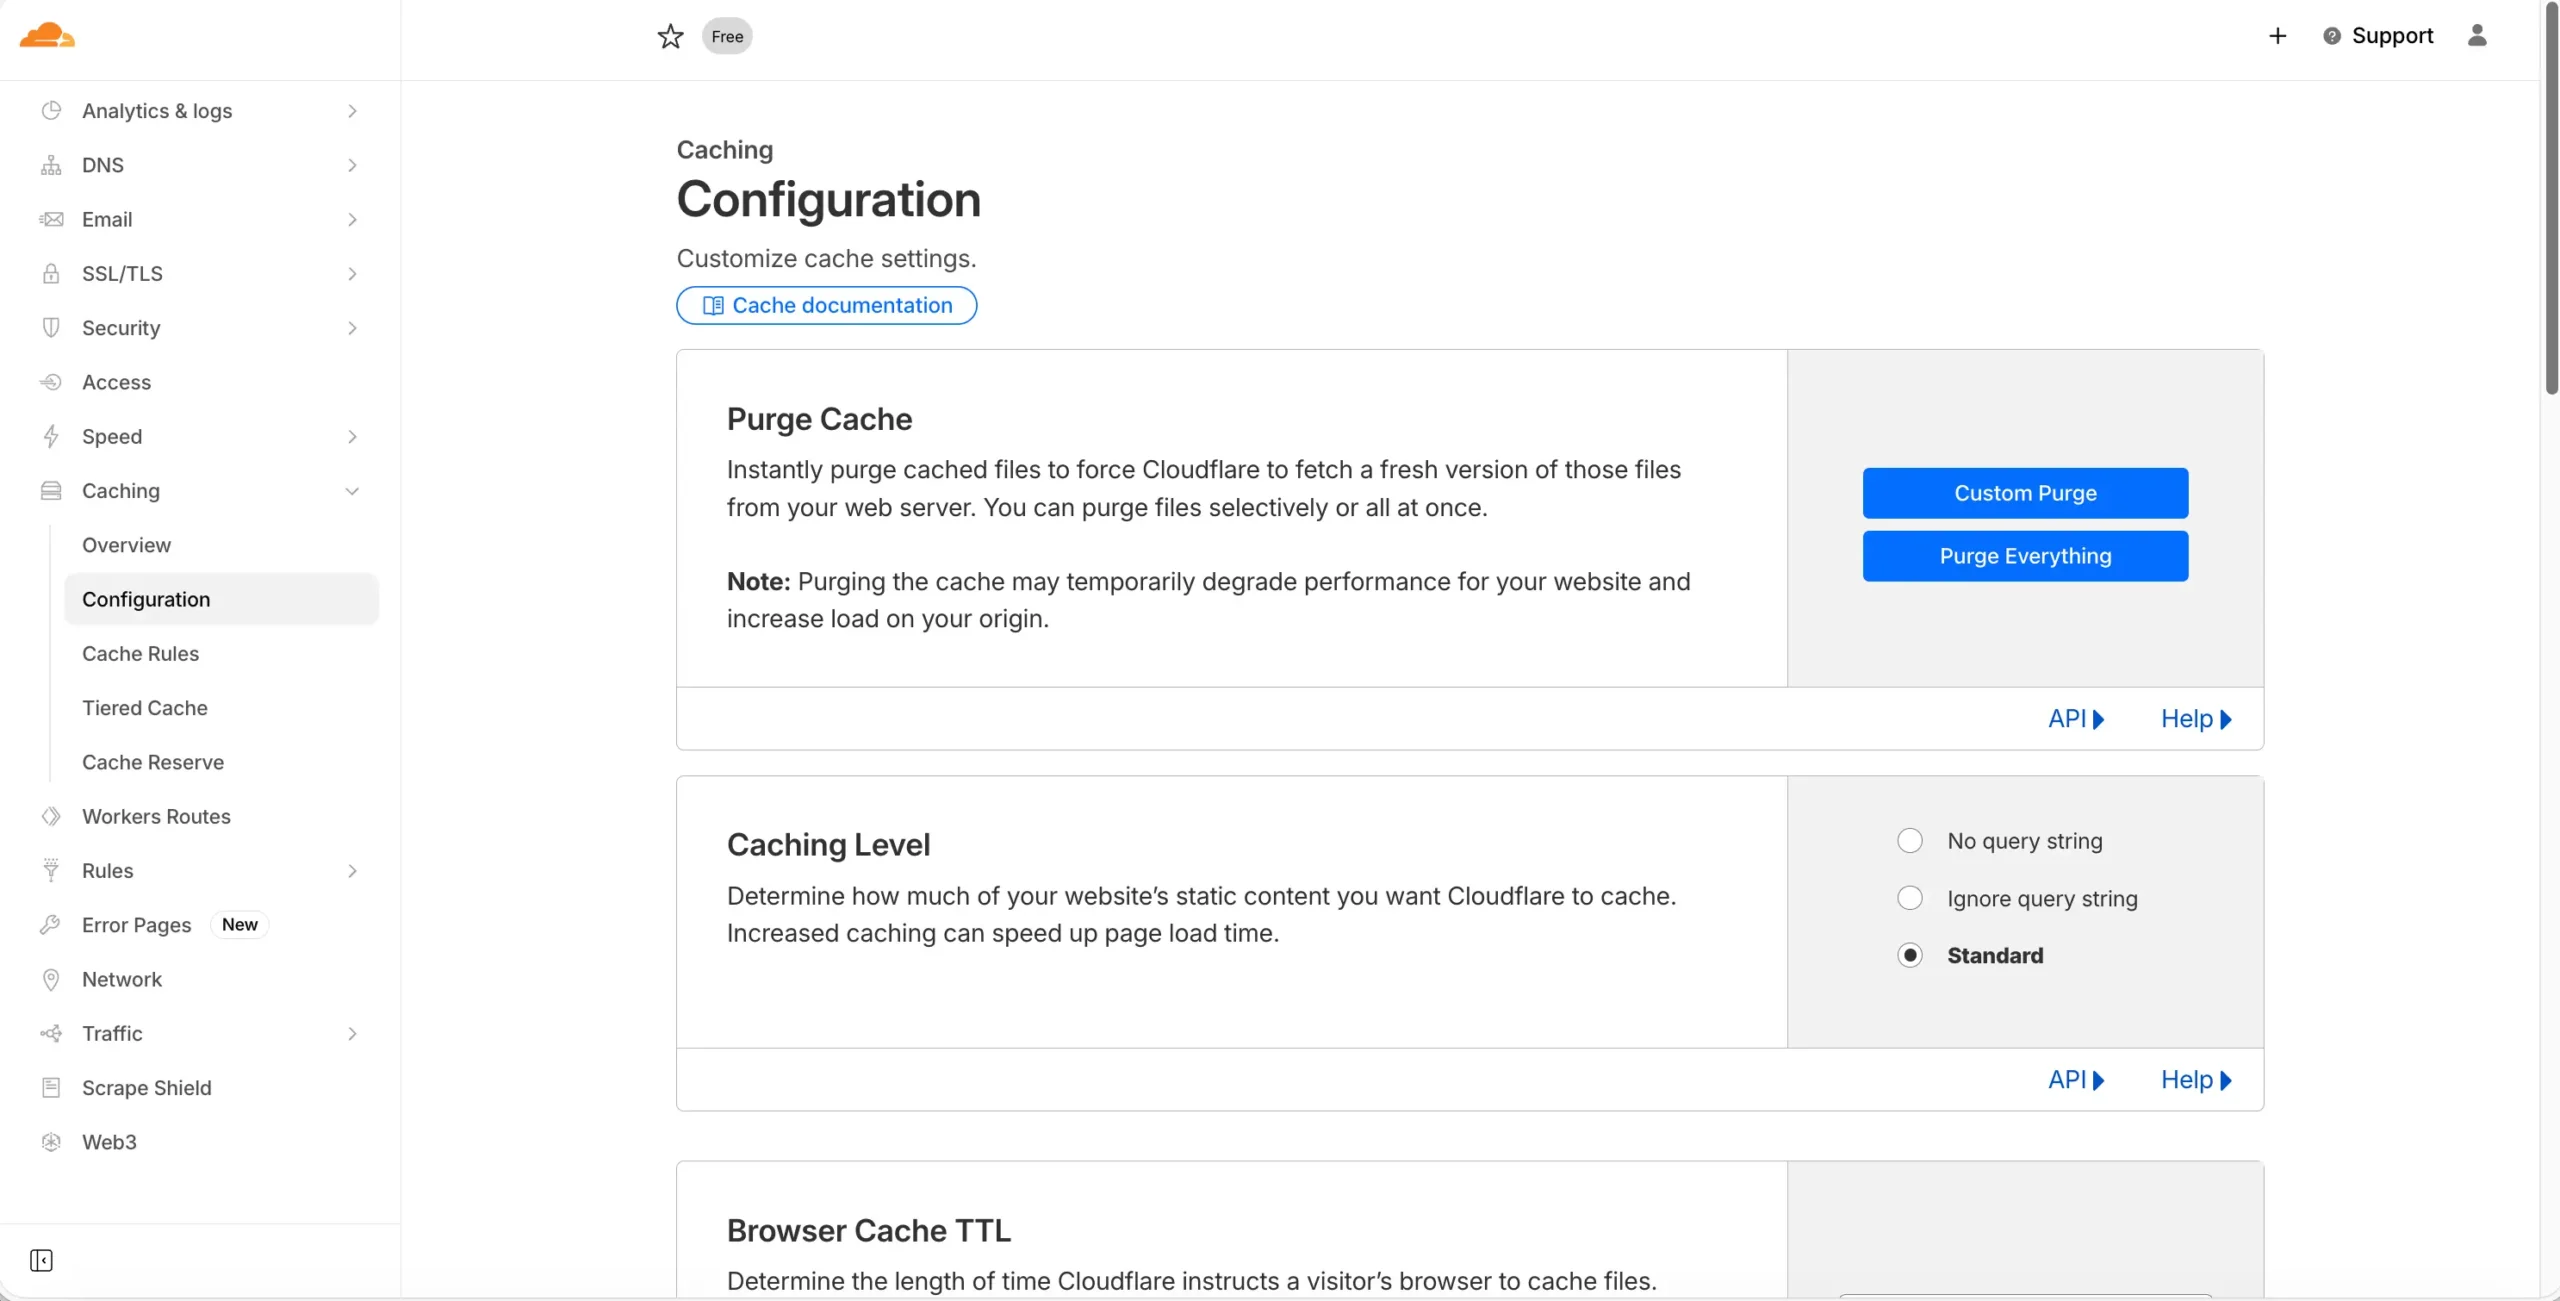This screenshot has width=2560, height=1301.
Task: Select the Ignore query string option
Action: [x=1909, y=898]
